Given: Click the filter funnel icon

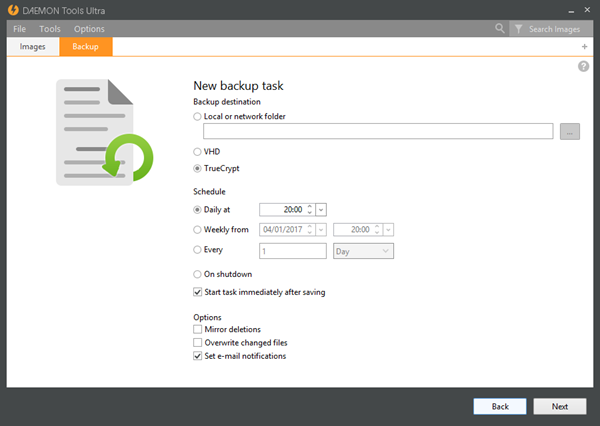Looking at the screenshot, I should click(x=518, y=29).
